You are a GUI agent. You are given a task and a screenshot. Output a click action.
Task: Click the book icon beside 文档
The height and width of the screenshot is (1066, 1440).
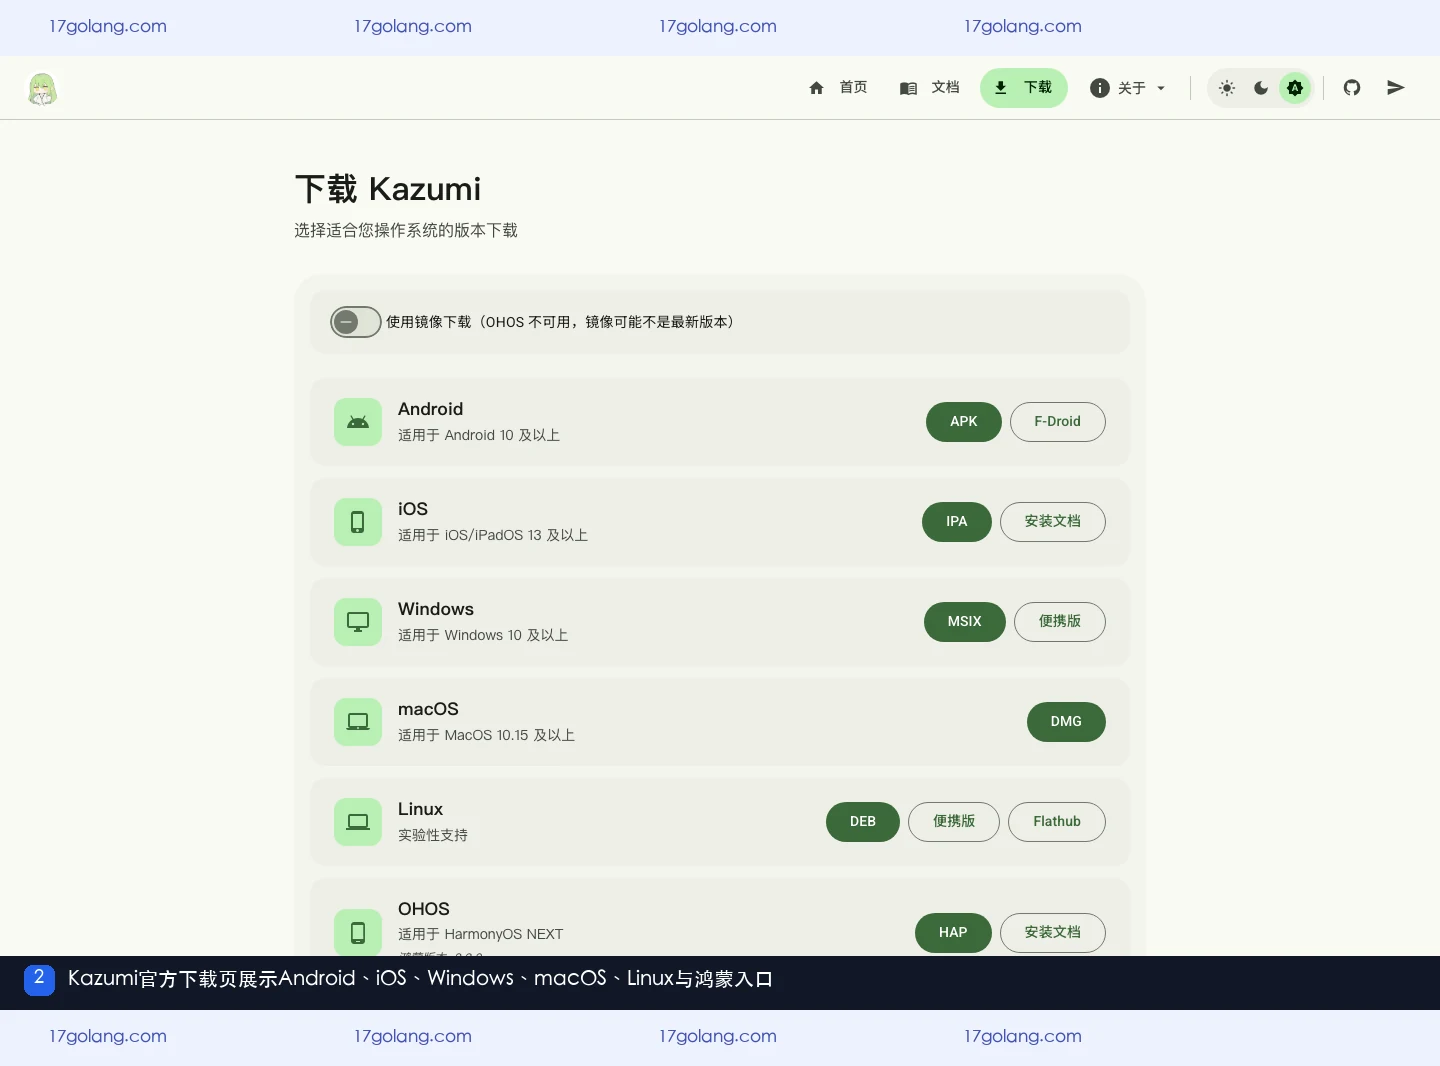point(908,88)
